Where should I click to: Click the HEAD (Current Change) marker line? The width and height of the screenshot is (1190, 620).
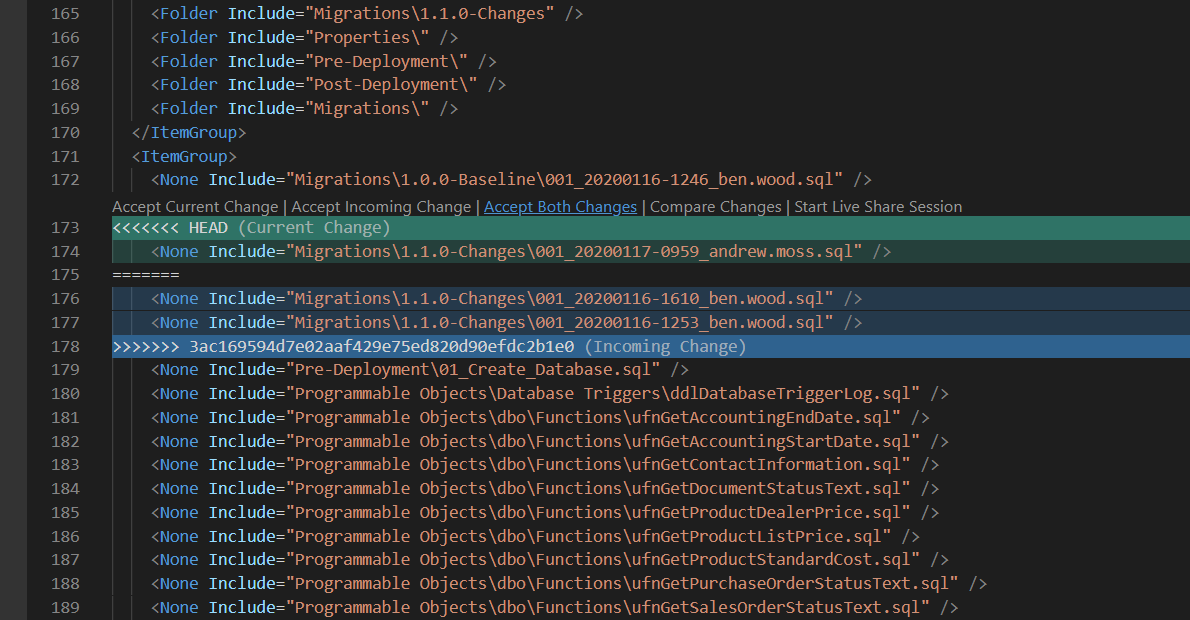coord(250,228)
